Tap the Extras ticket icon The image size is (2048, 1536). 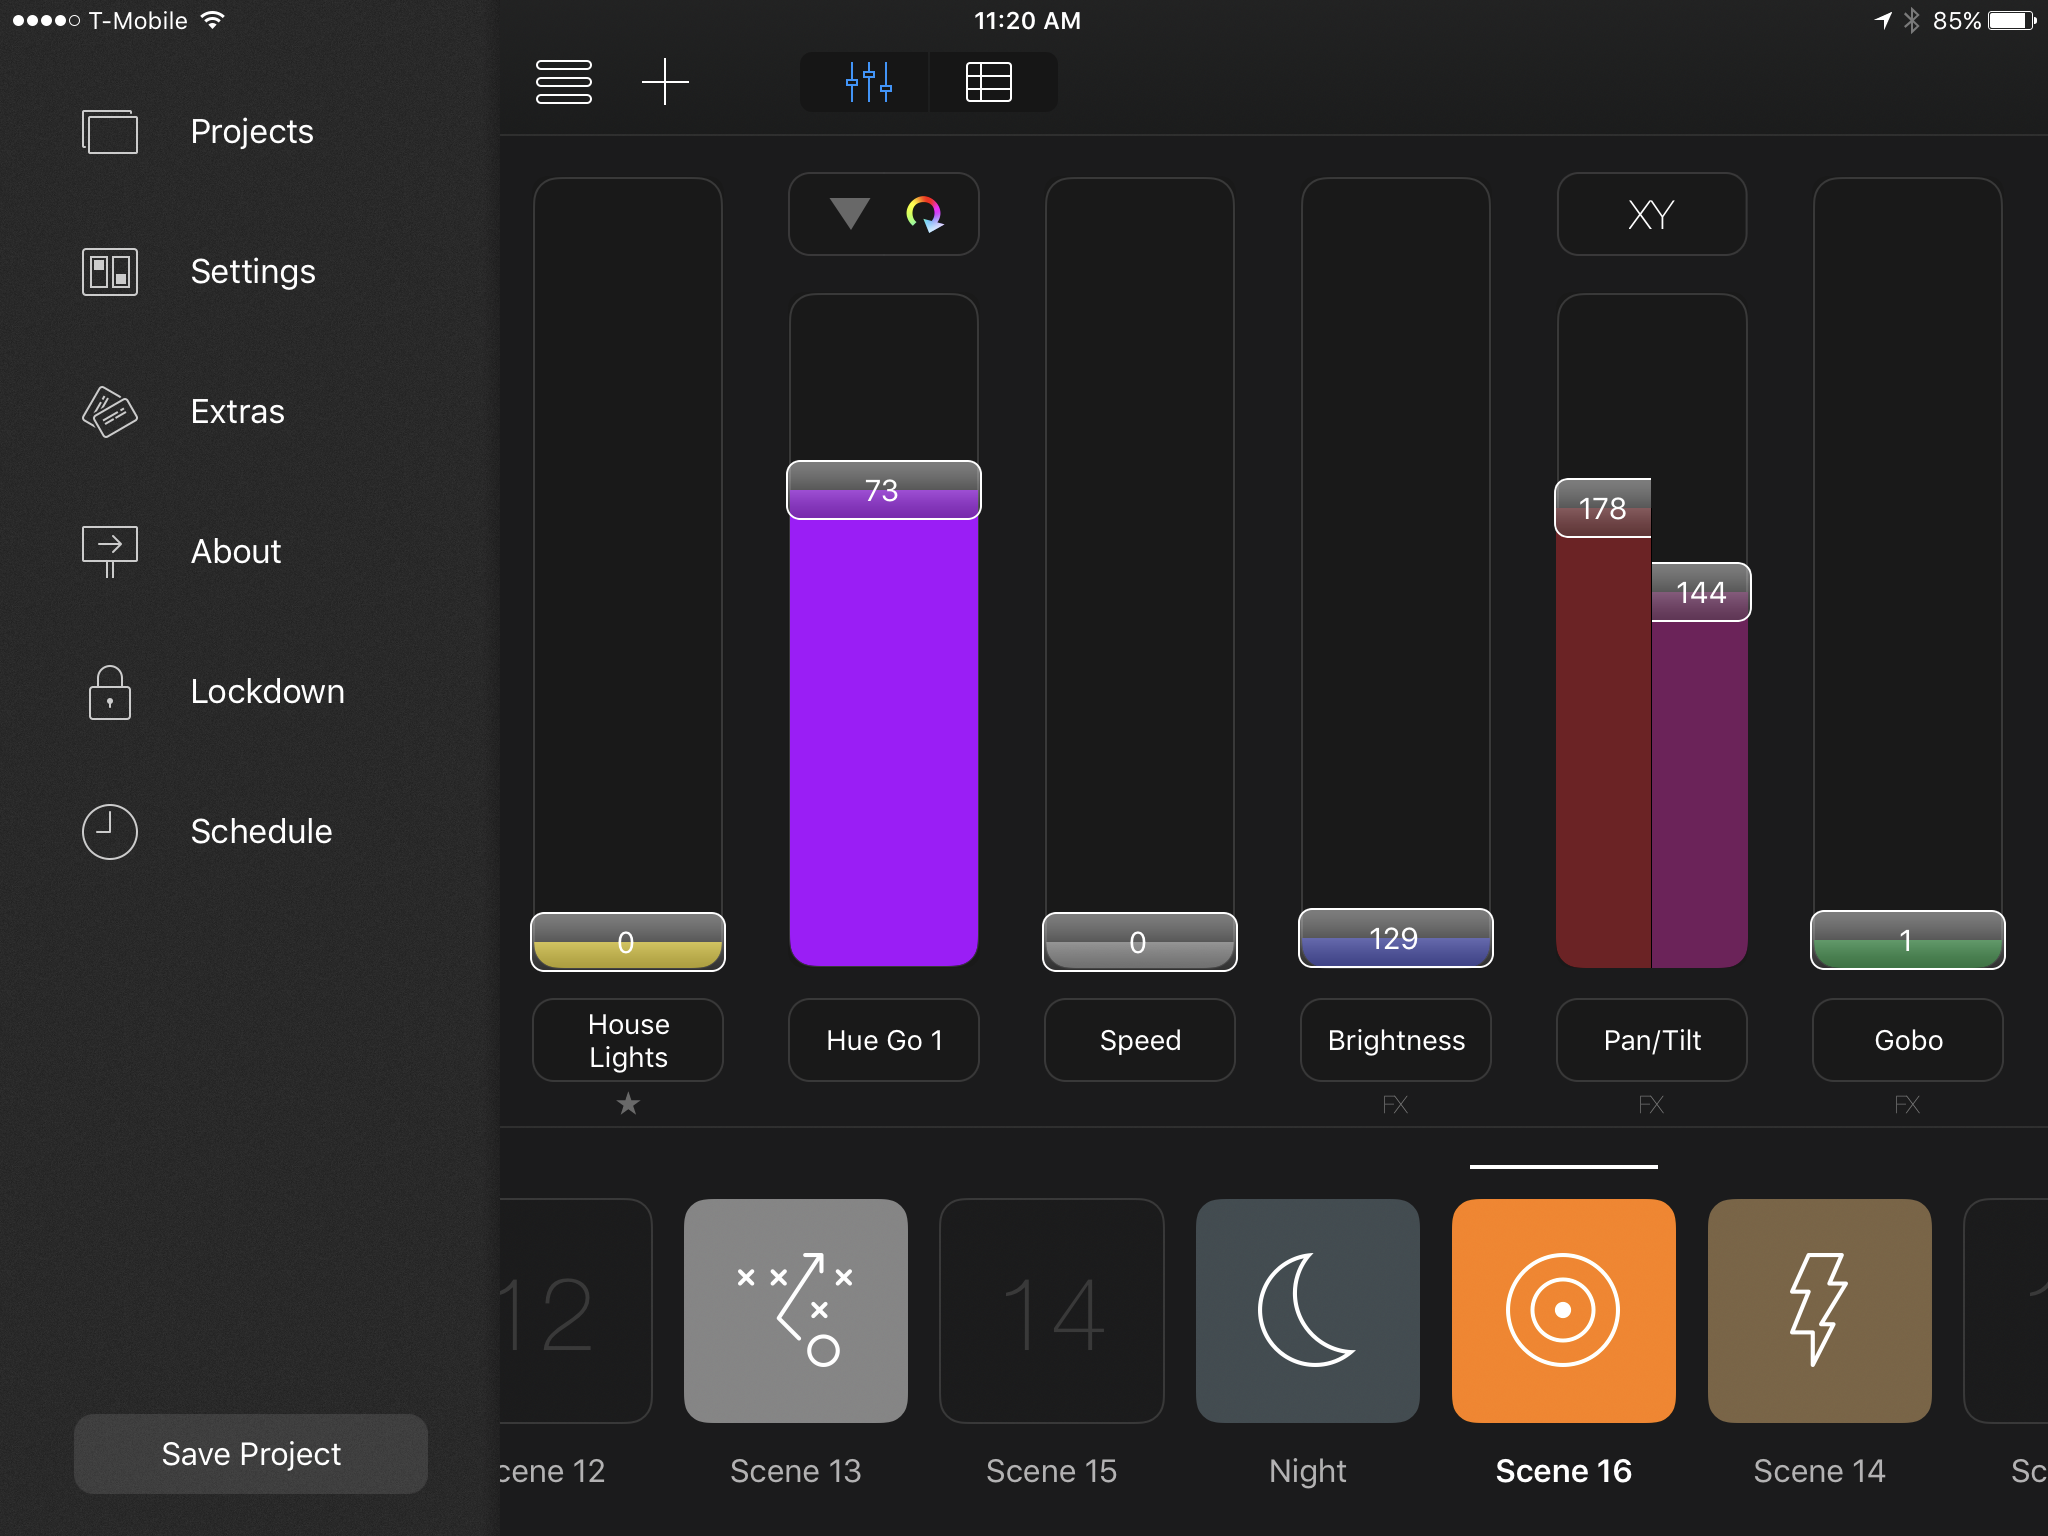tap(110, 412)
